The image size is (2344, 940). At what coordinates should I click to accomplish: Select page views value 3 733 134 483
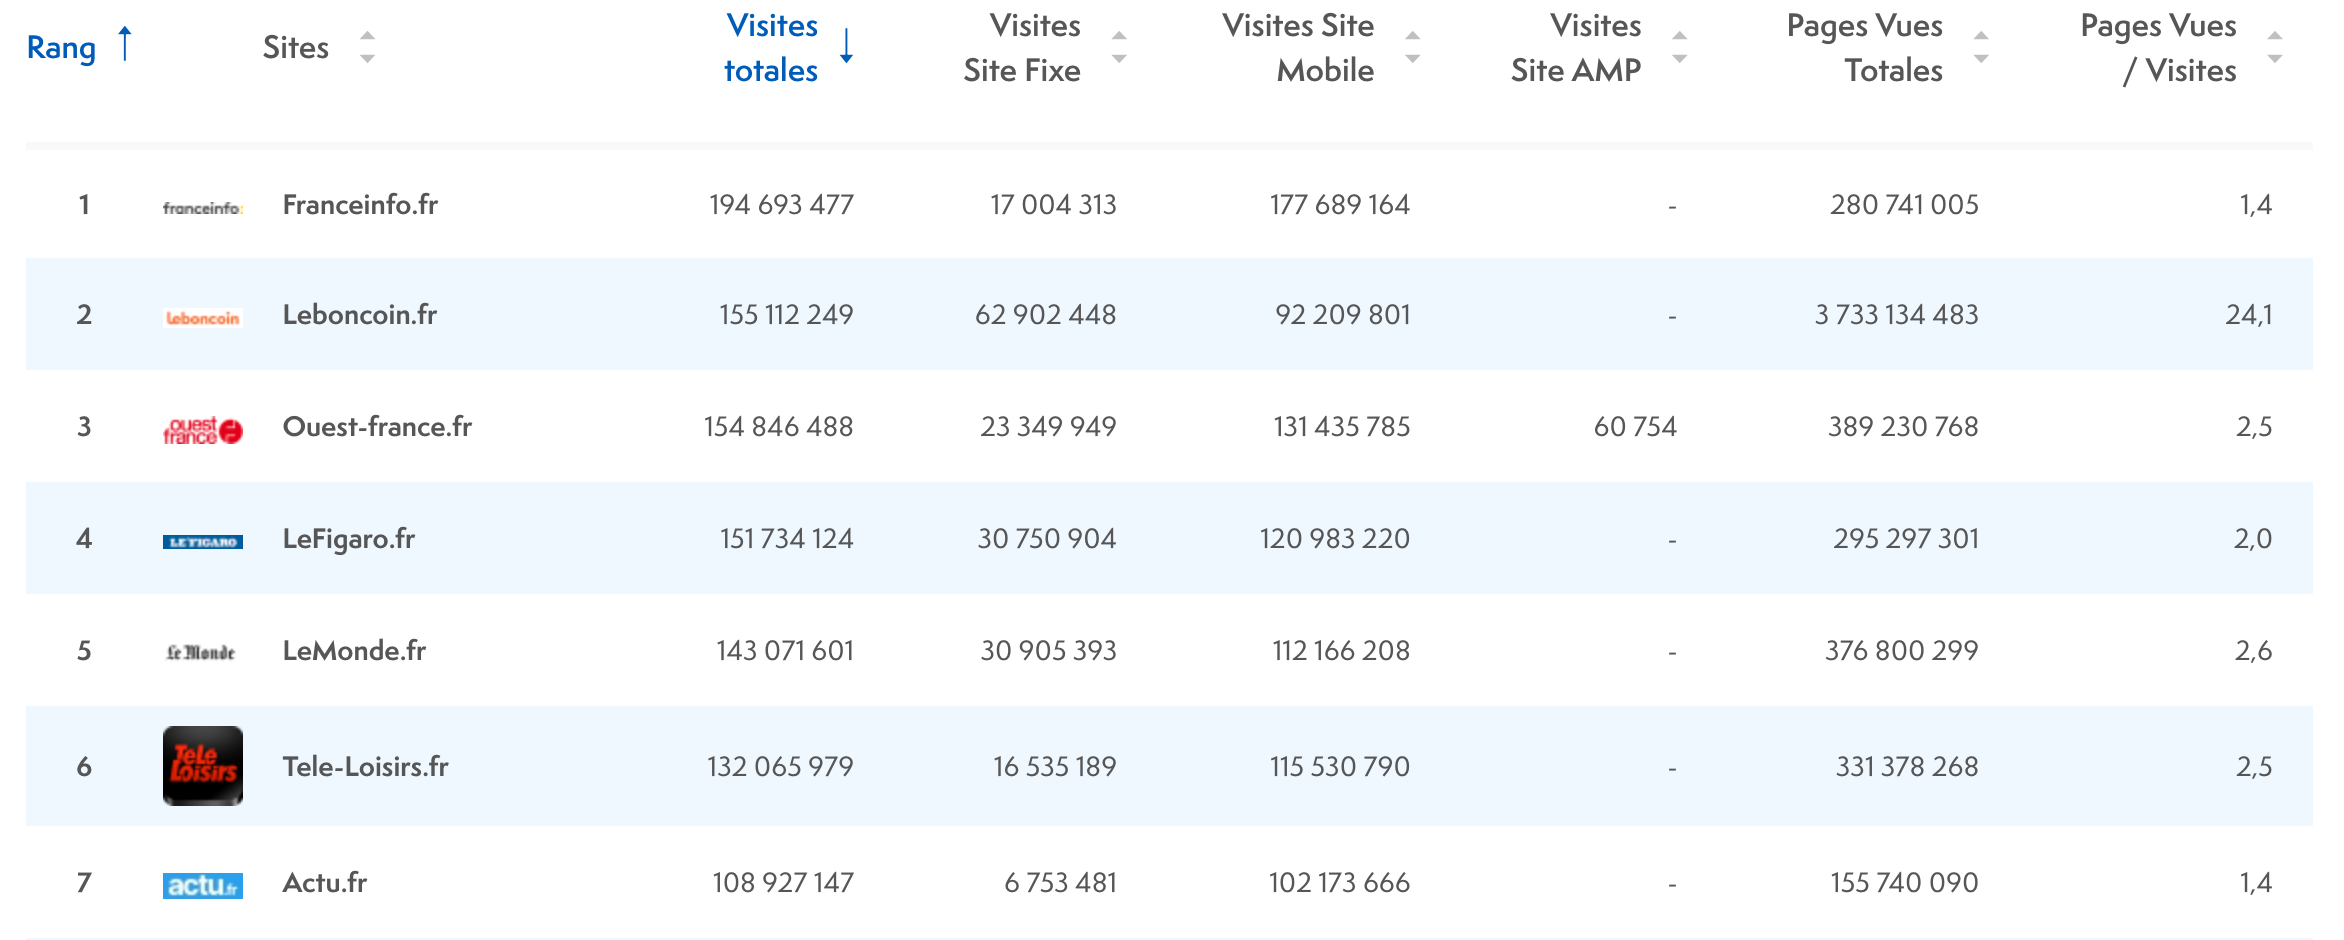pyautogui.click(x=1897, y=315)
